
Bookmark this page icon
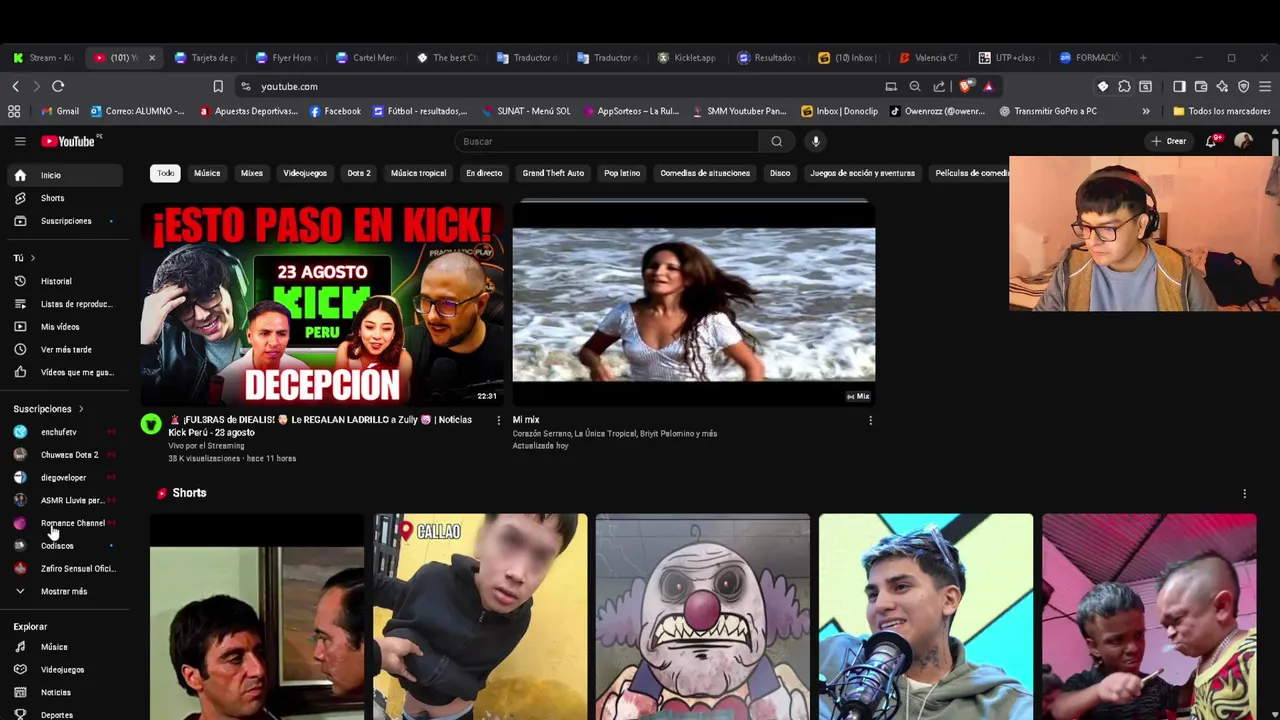(x=218, y=86)
